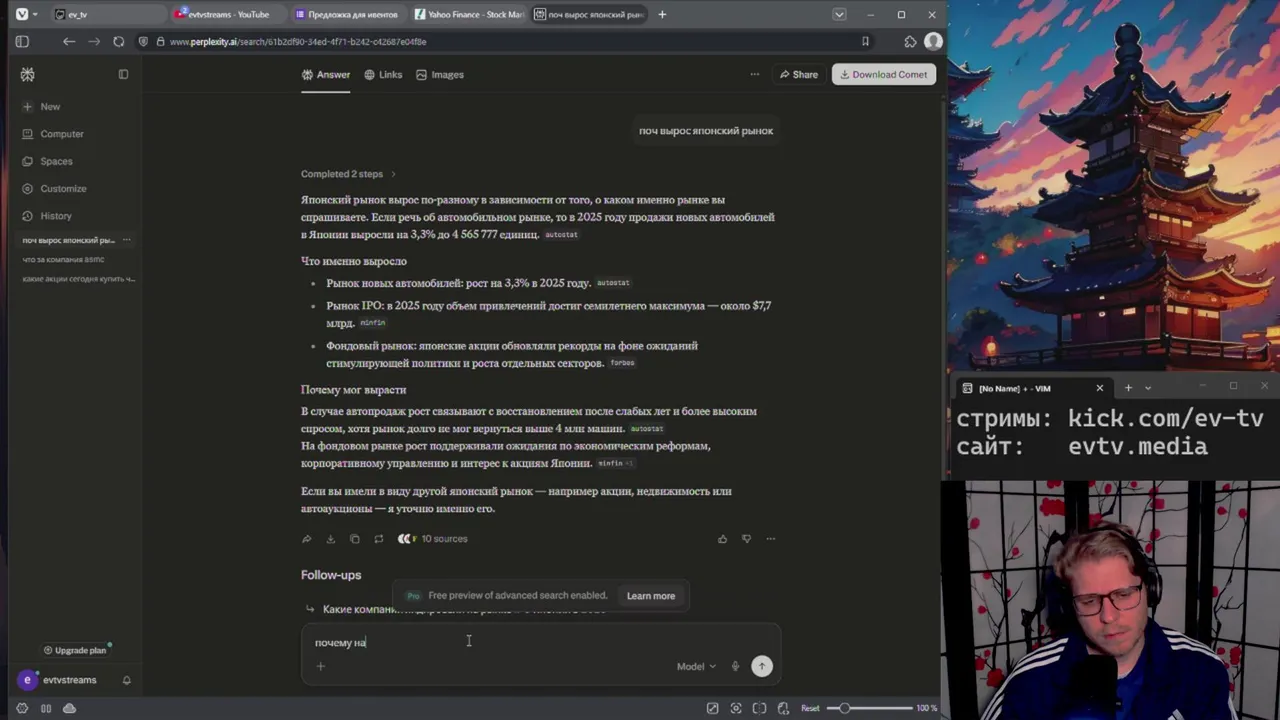Open the first autostat source citation
Screen dimensions: 1280x720
[x=561, y=234]
